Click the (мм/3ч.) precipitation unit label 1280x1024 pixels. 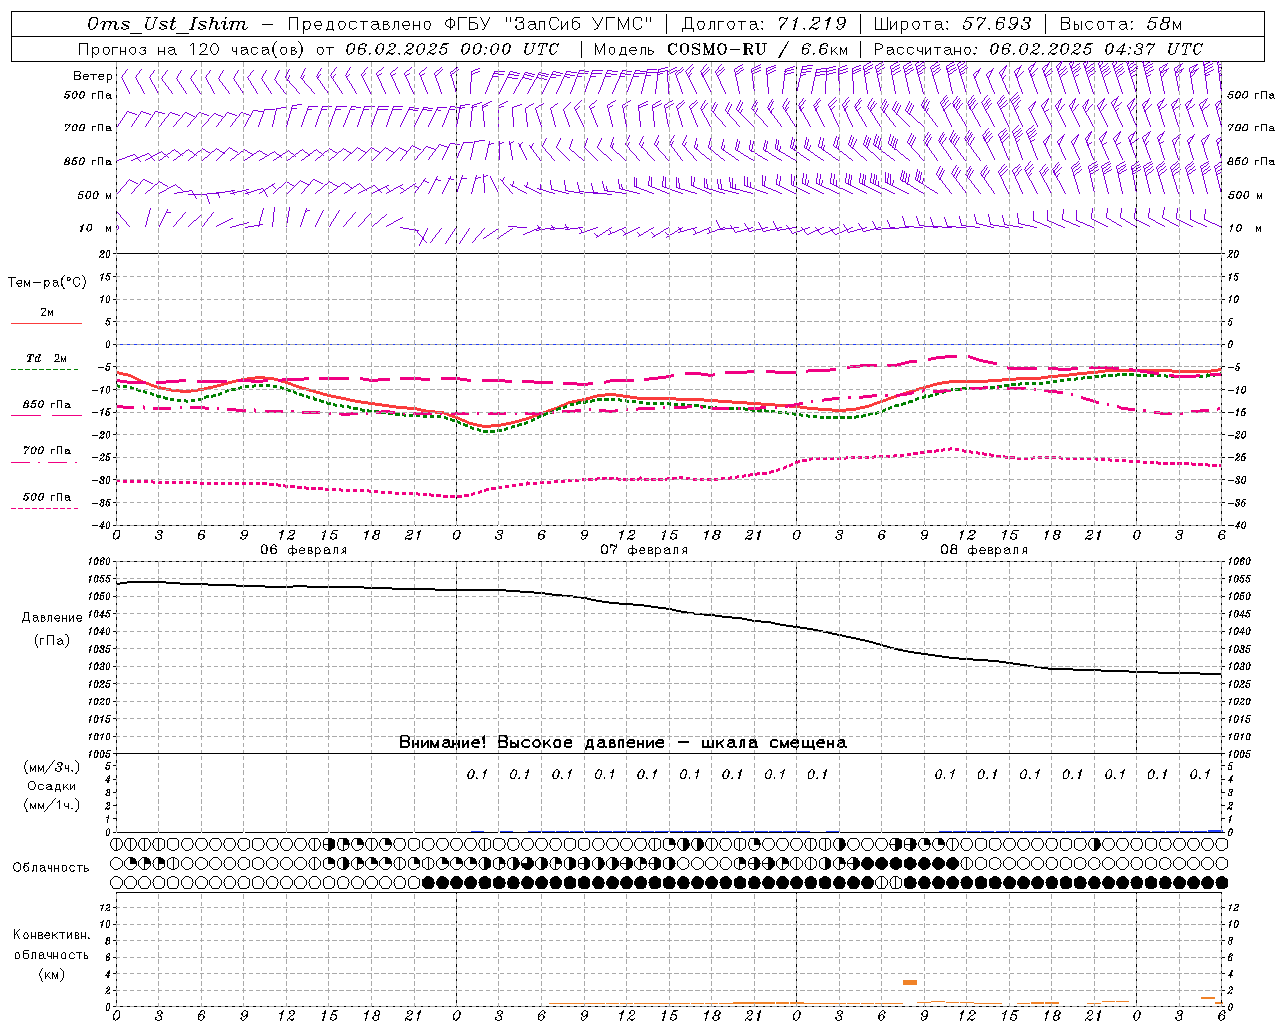52,767
